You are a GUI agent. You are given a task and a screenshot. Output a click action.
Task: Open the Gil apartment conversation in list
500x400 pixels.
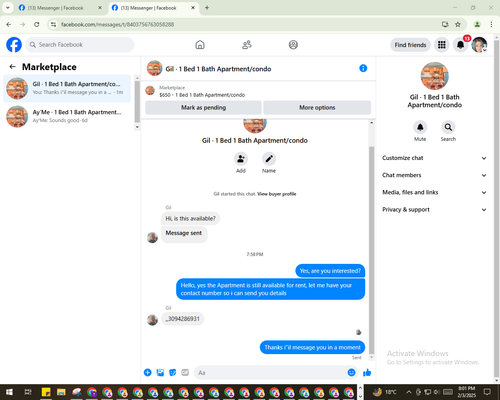67,88
